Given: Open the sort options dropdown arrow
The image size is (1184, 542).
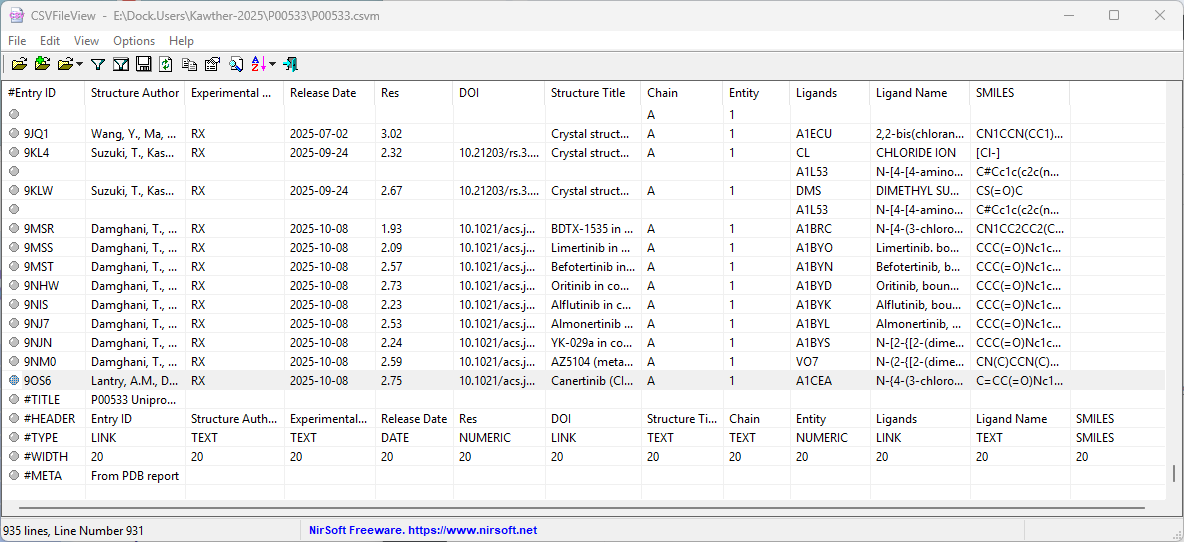Looking at the screenshot, I should pos(272,65).
